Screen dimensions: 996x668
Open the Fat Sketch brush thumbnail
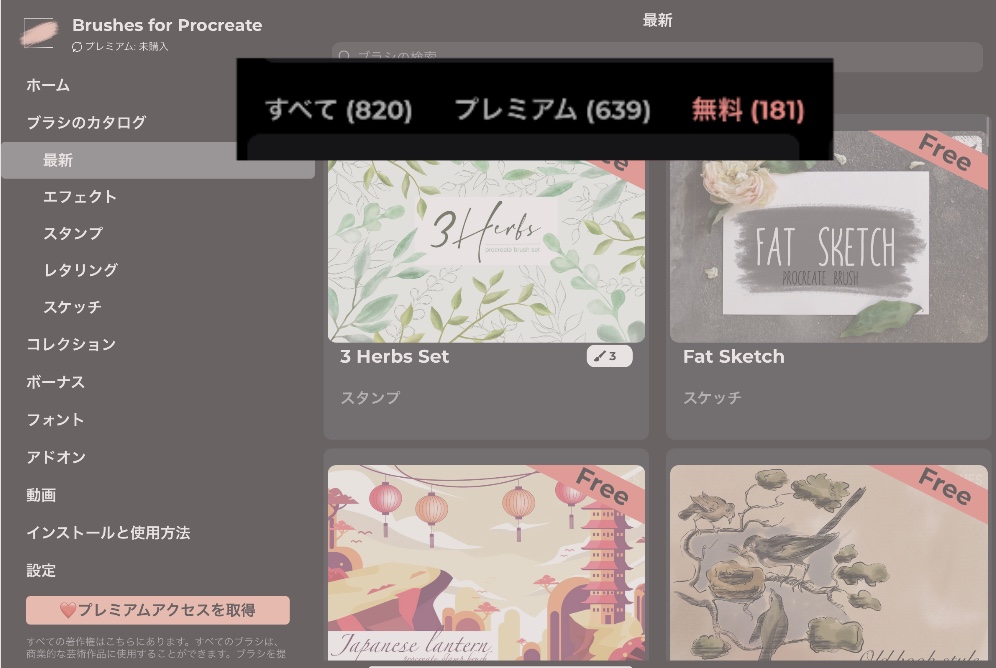point(829,236)
